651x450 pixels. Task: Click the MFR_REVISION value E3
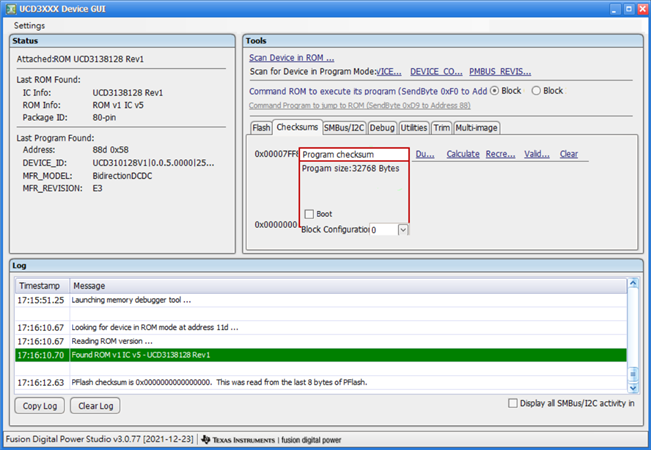[97, 188]
